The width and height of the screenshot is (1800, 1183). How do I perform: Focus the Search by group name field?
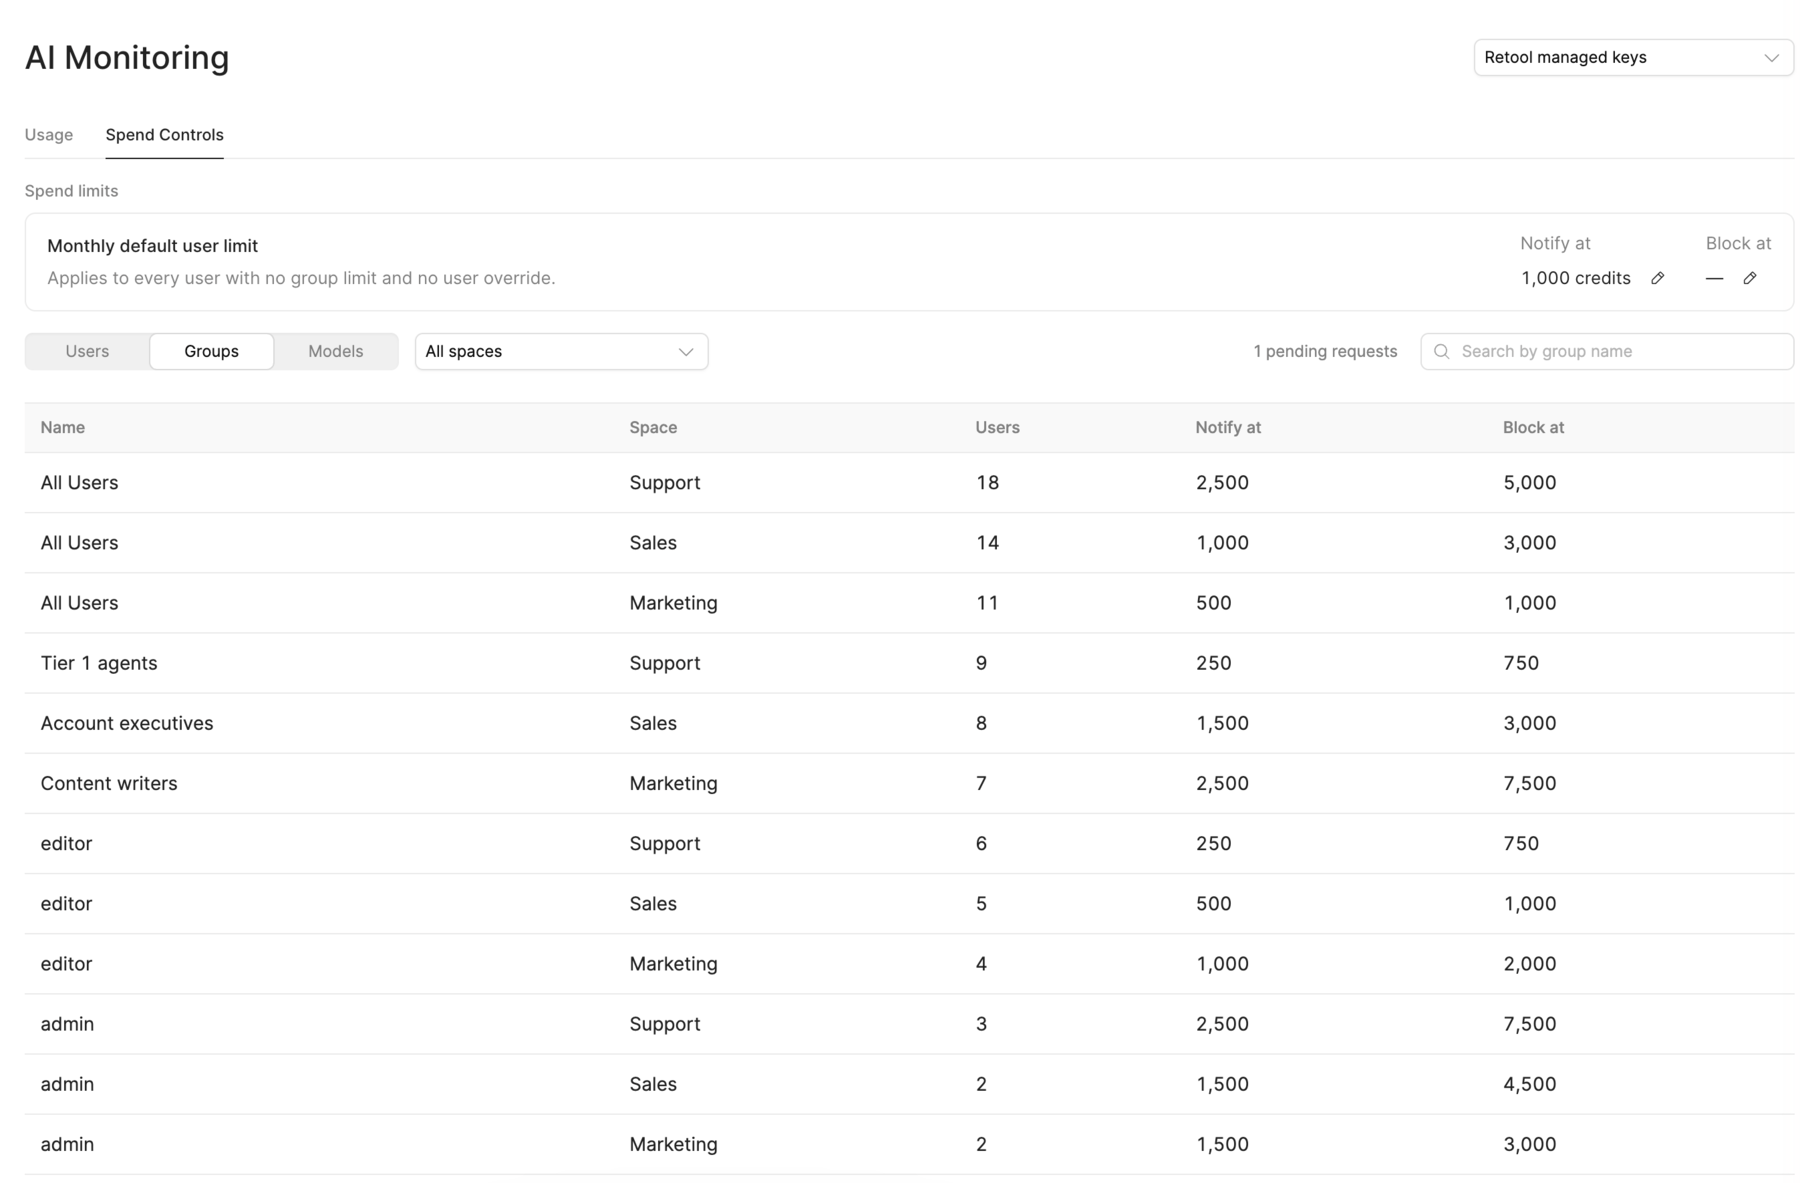tap(1607, 351)
